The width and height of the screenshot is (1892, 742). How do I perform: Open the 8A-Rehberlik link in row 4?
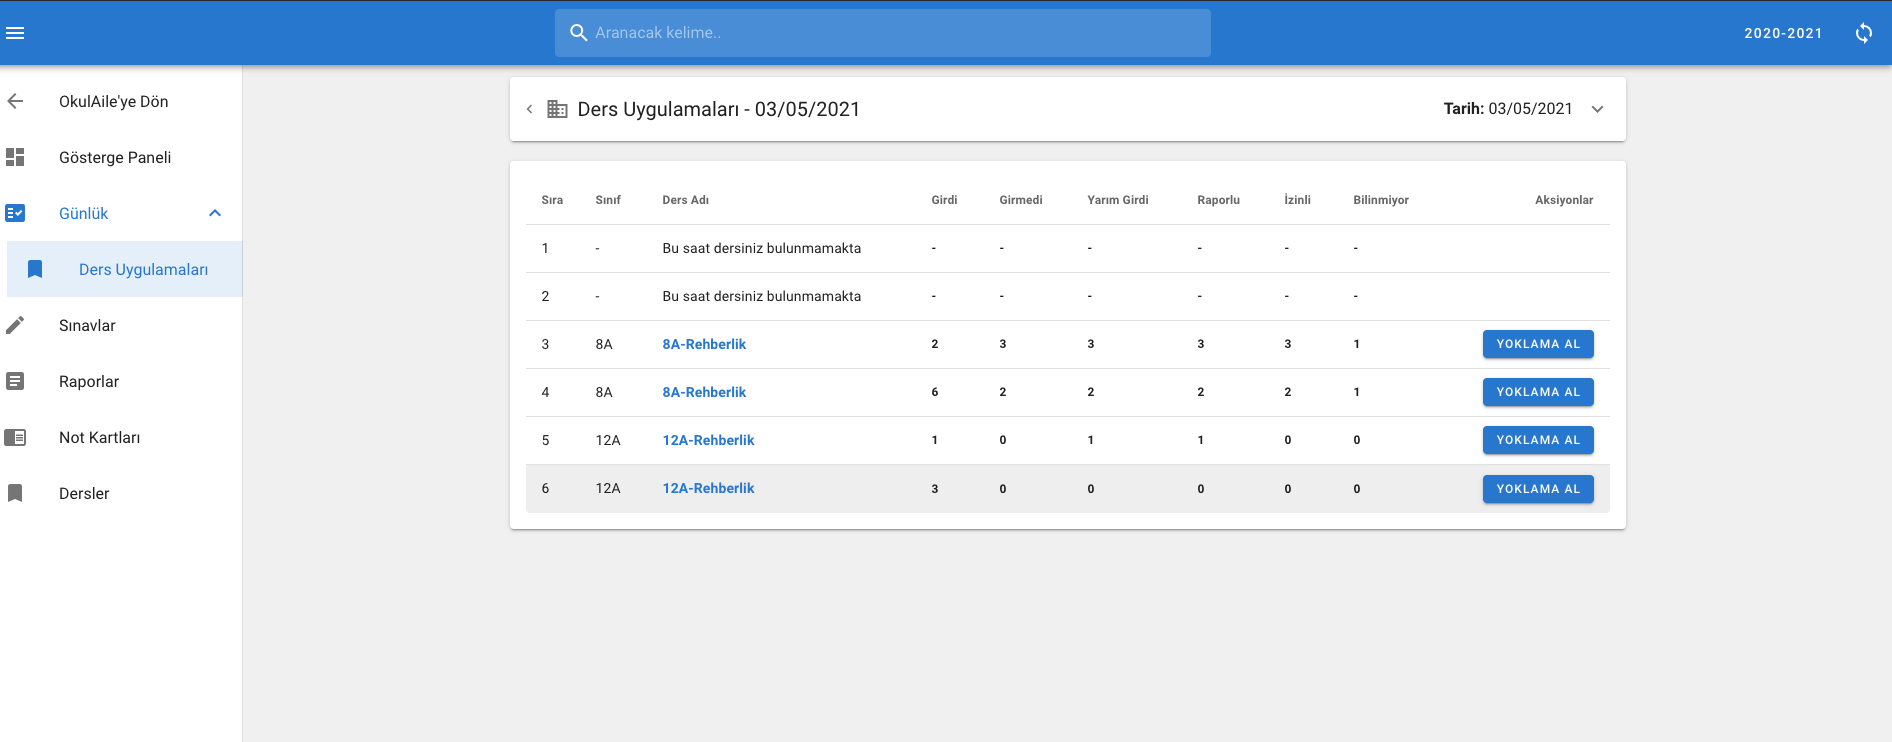(704, 392)
